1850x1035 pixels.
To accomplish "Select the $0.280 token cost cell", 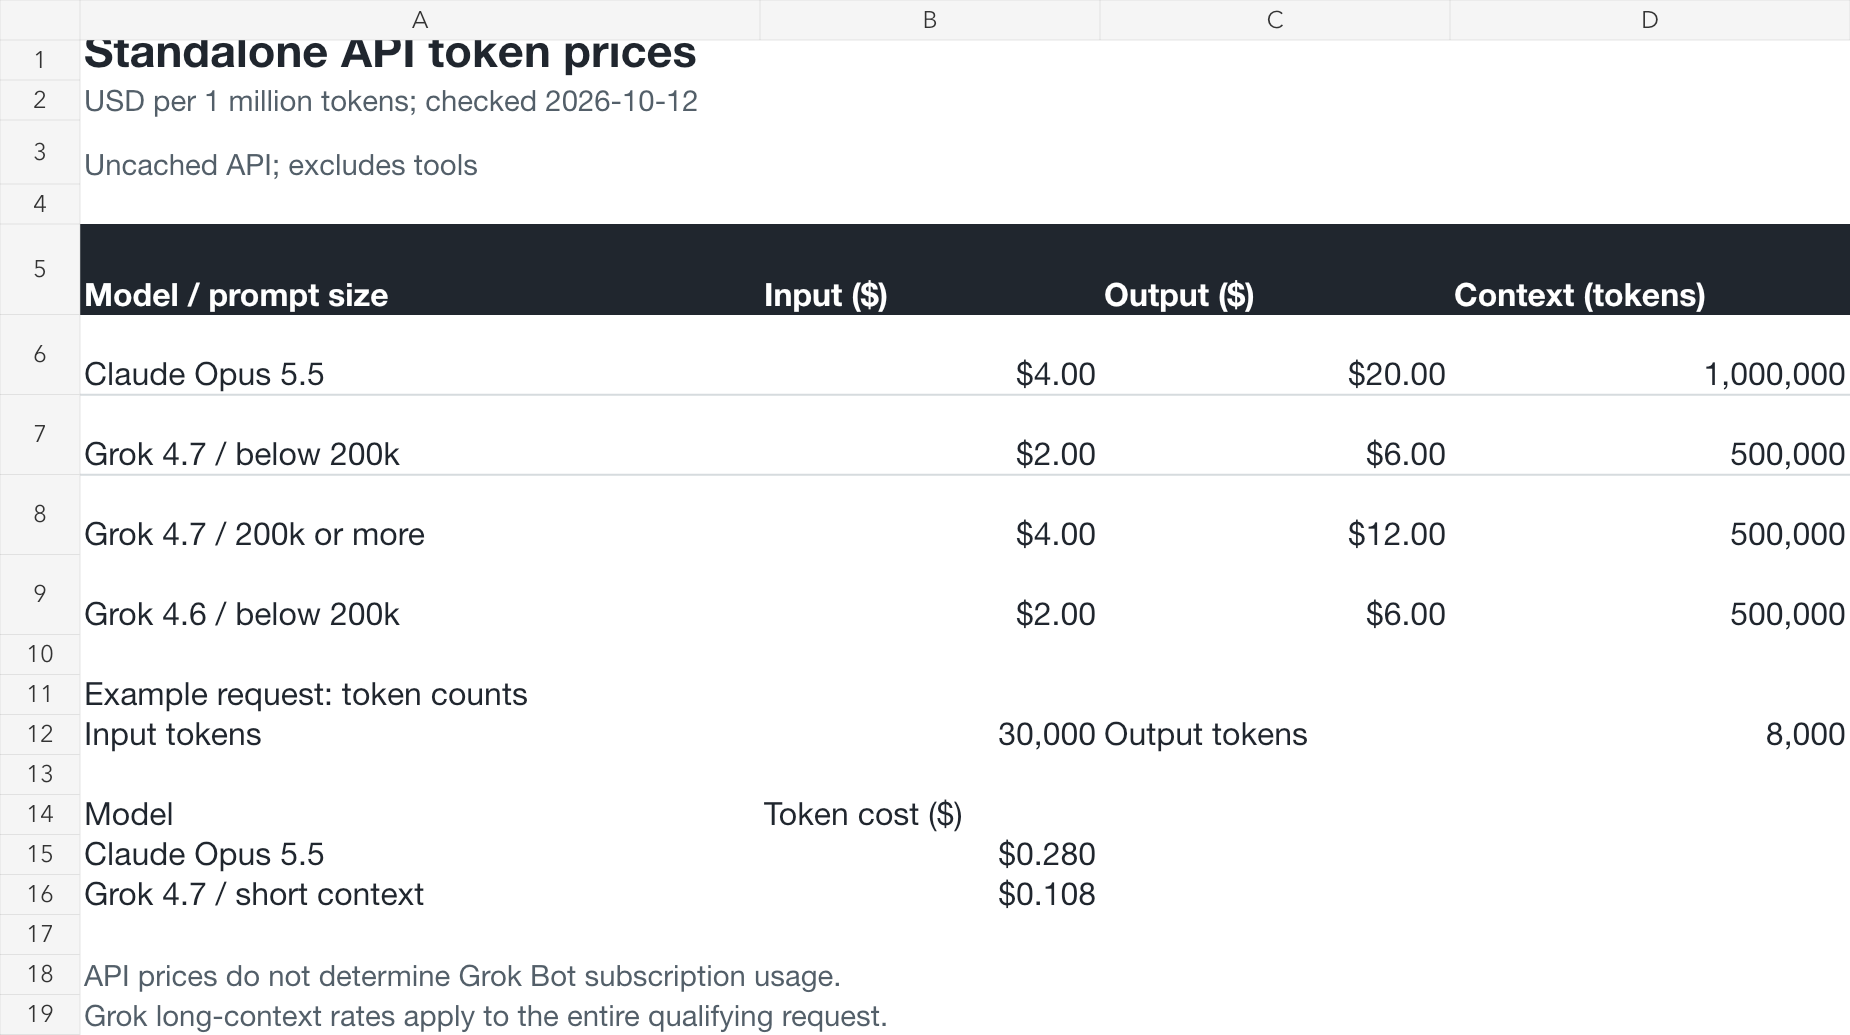I will pyautogui.click(x=930, y=855).
